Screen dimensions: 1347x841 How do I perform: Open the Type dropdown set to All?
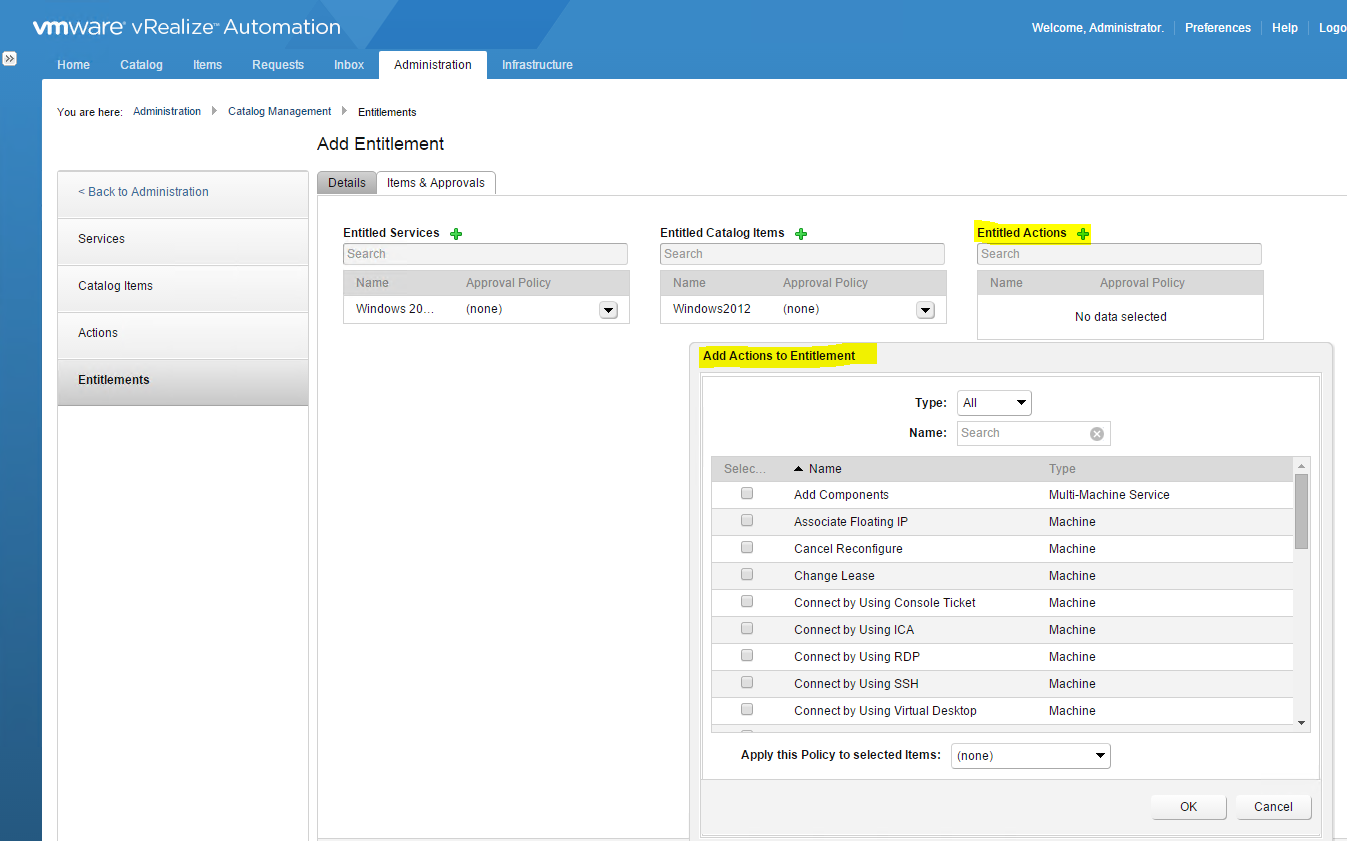tap(994, 403)
